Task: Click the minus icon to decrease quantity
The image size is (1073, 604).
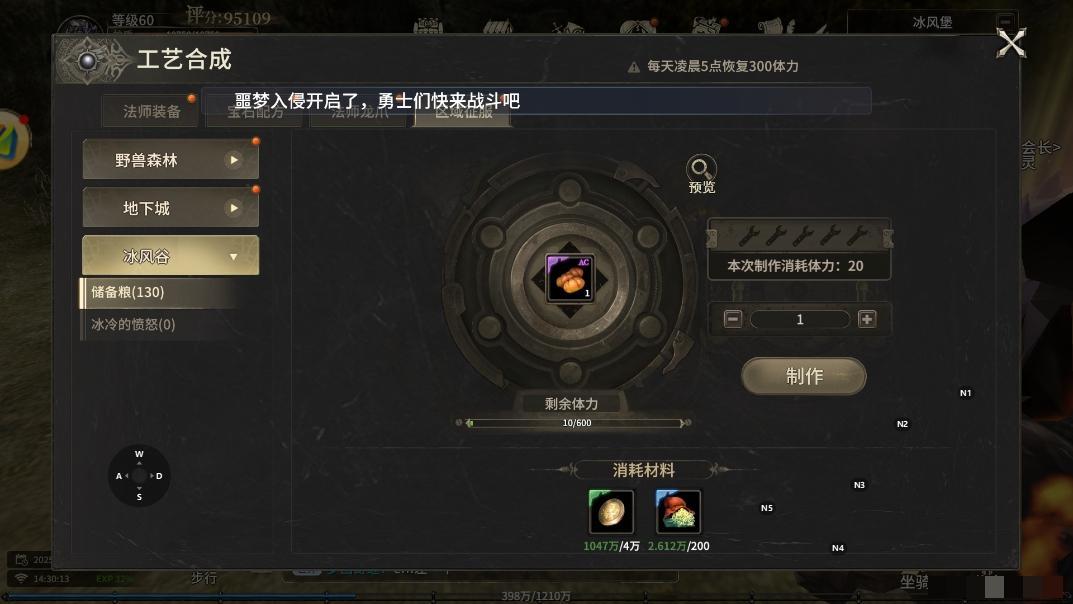Action: (733, 319)
